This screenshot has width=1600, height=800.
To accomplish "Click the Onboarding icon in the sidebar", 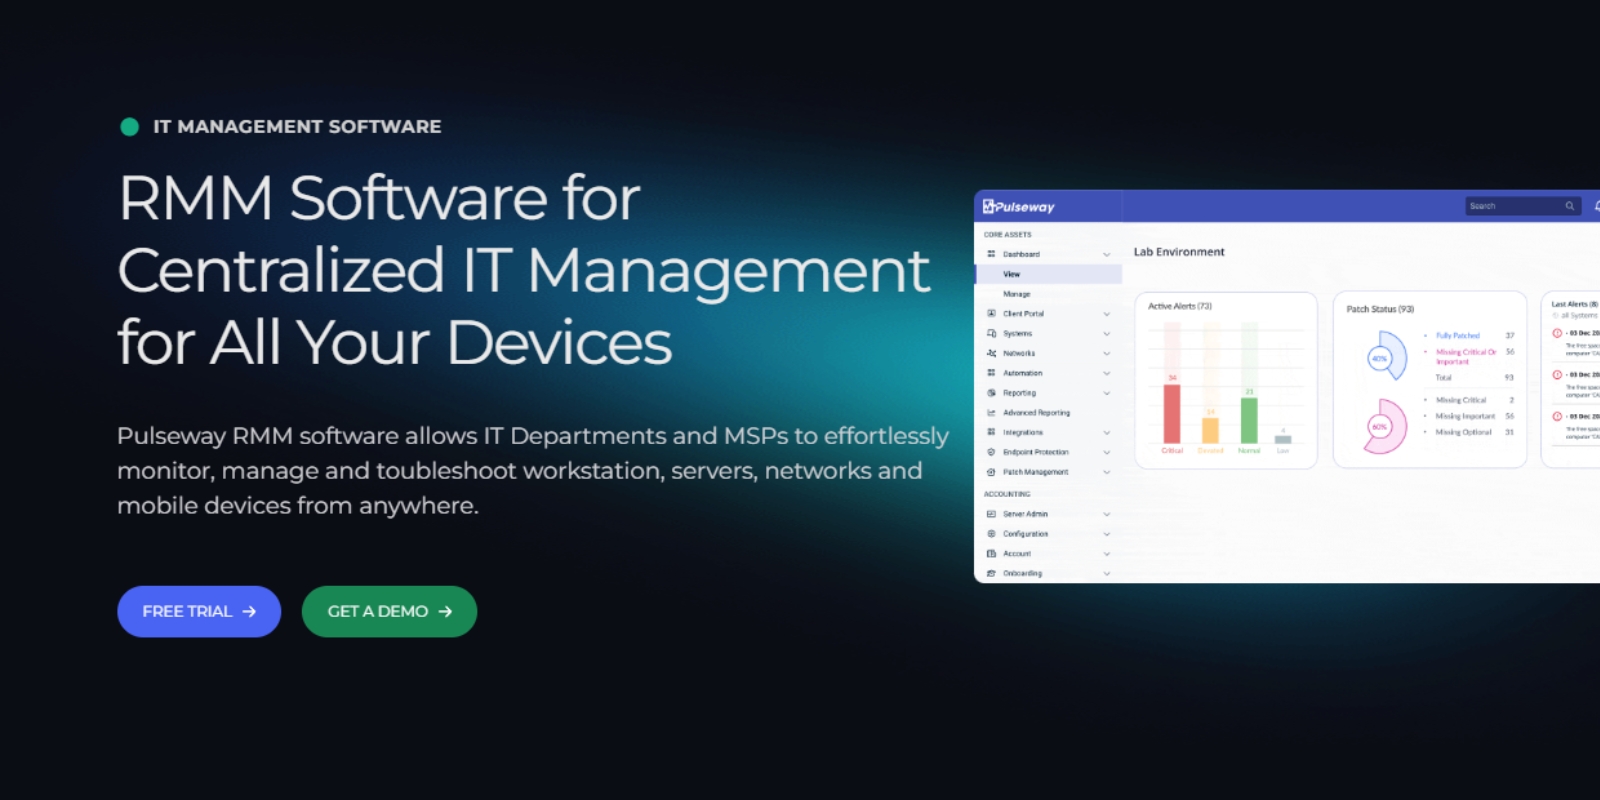I will pos(991,573).
